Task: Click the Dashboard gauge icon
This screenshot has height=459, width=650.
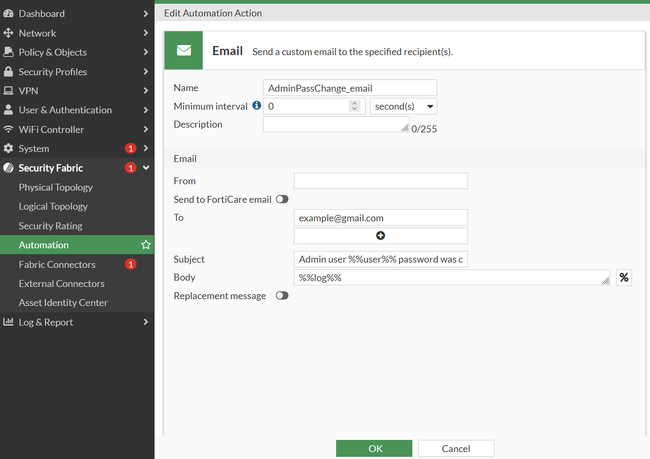Action: tap(9, 14)
